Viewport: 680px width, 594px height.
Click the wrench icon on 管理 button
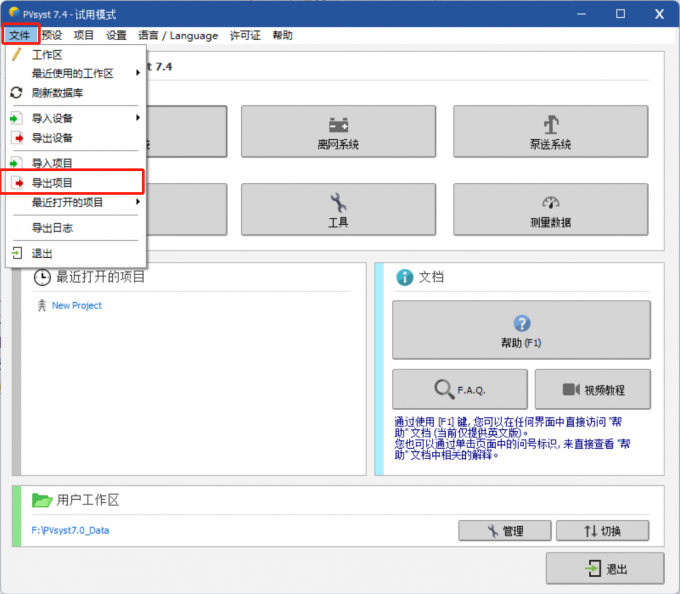[x=493, y=531]
